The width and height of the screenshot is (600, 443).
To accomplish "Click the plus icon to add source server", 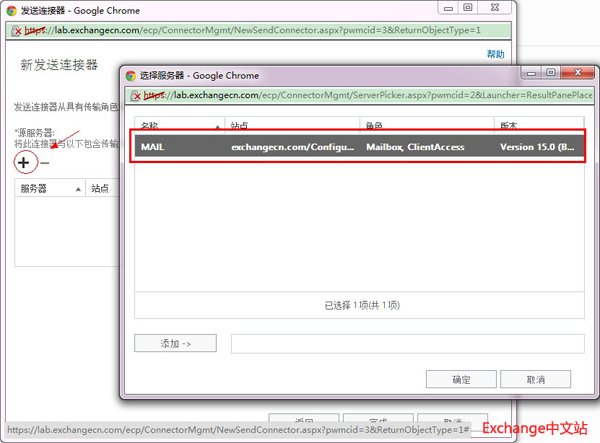I will tap(24, 163).
